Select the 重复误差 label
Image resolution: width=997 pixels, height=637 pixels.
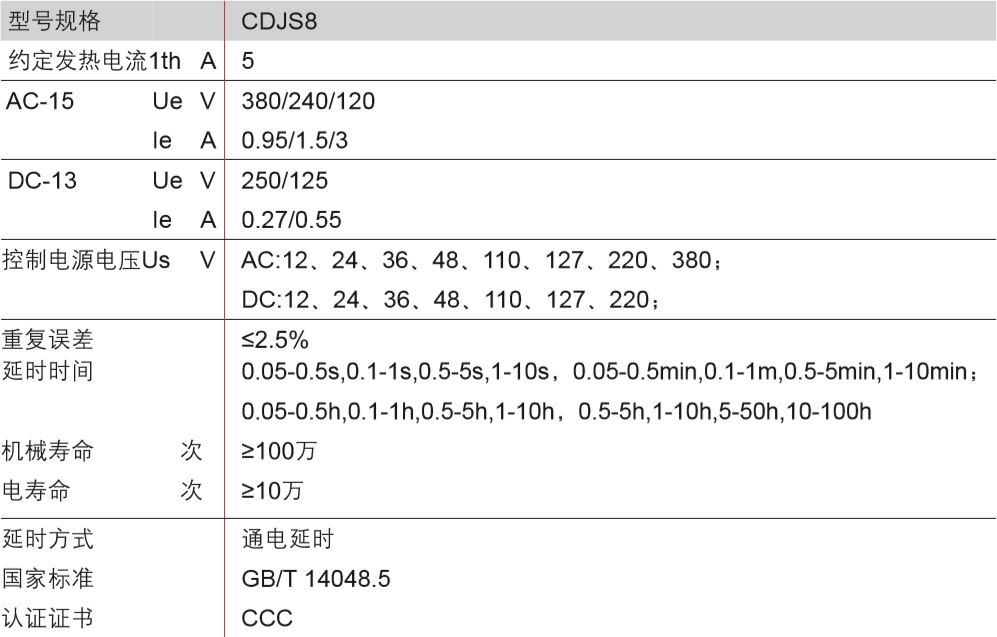coord(48,340)
